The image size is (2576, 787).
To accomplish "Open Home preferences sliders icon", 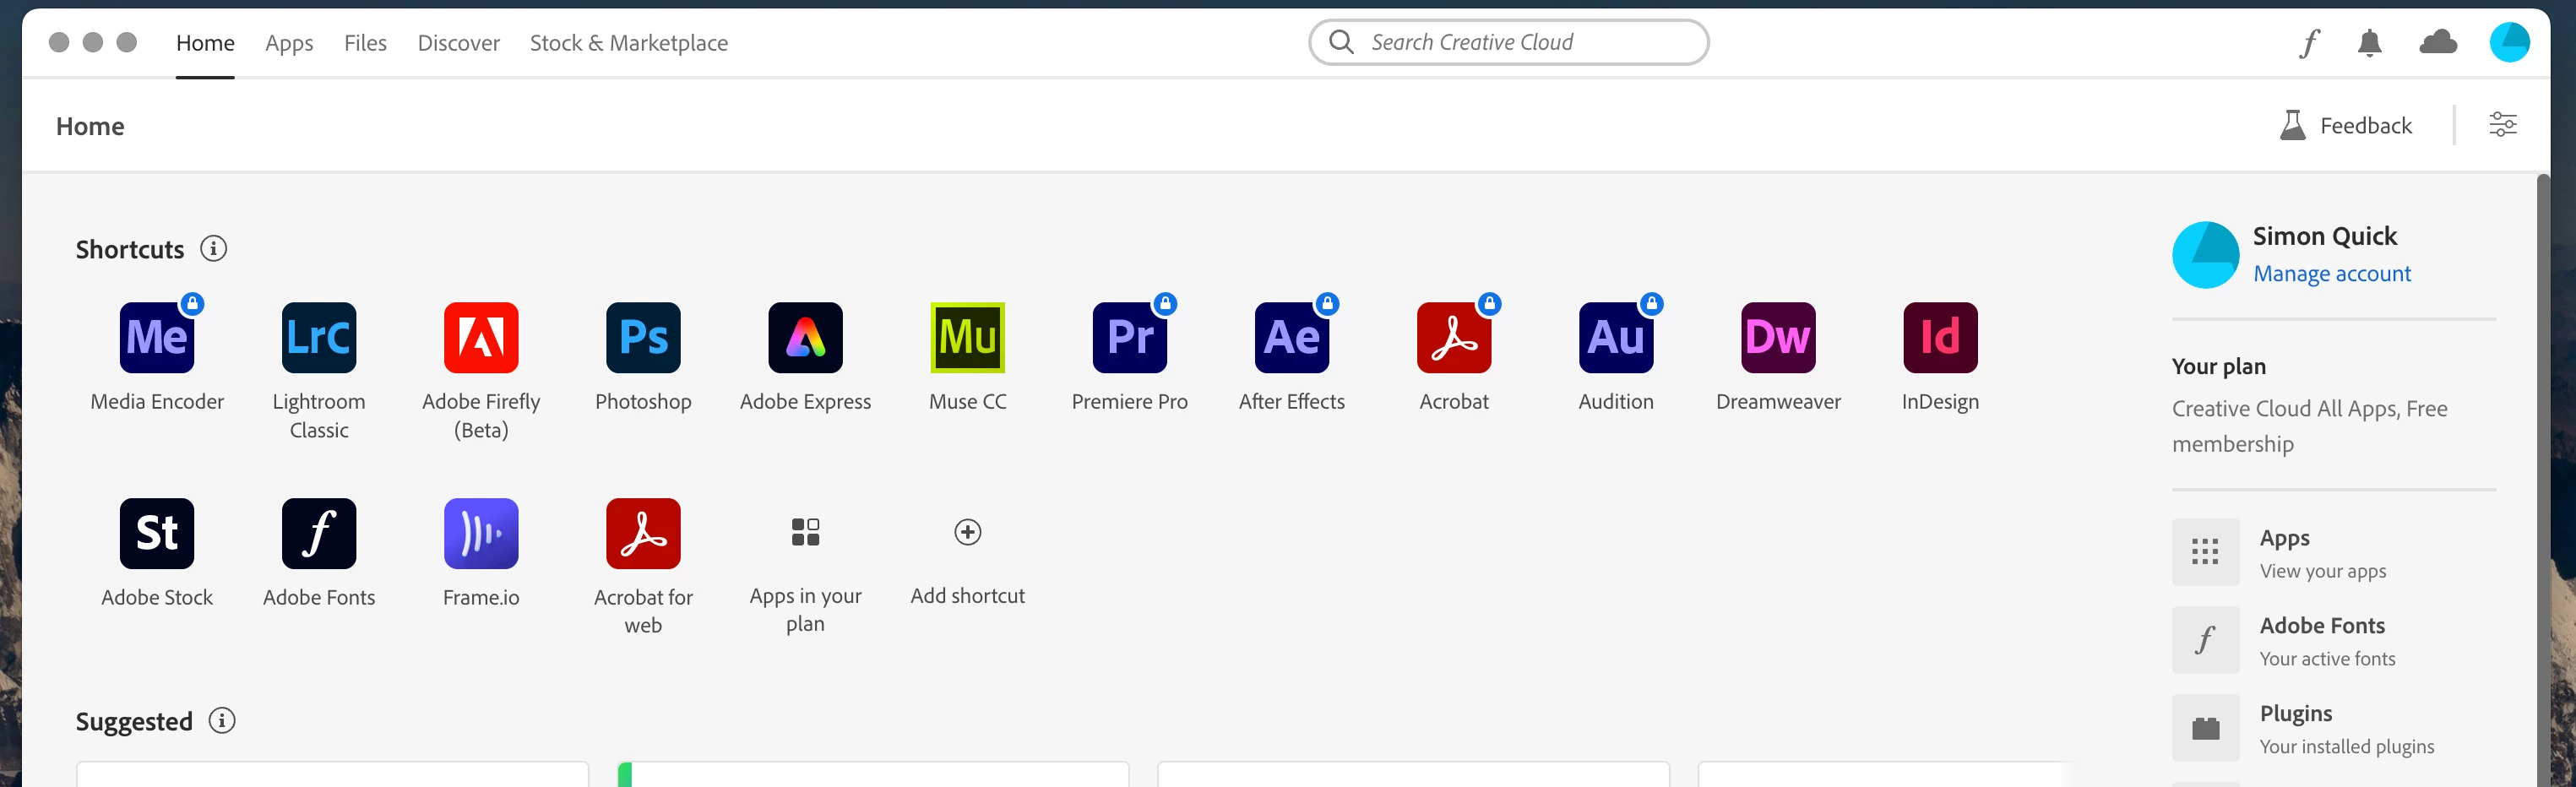I will [x=2502, y=125].
